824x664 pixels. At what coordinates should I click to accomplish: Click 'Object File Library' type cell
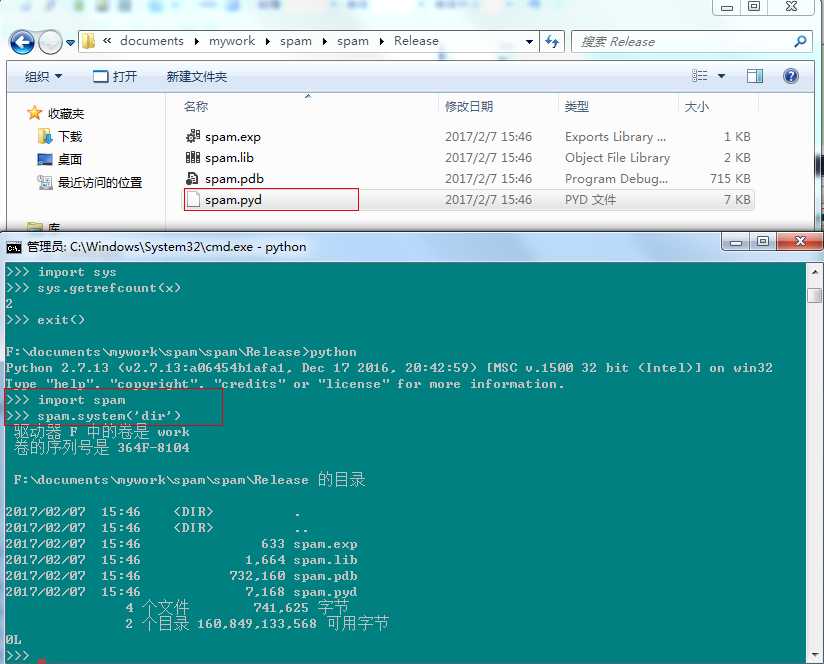coord(617,158)
